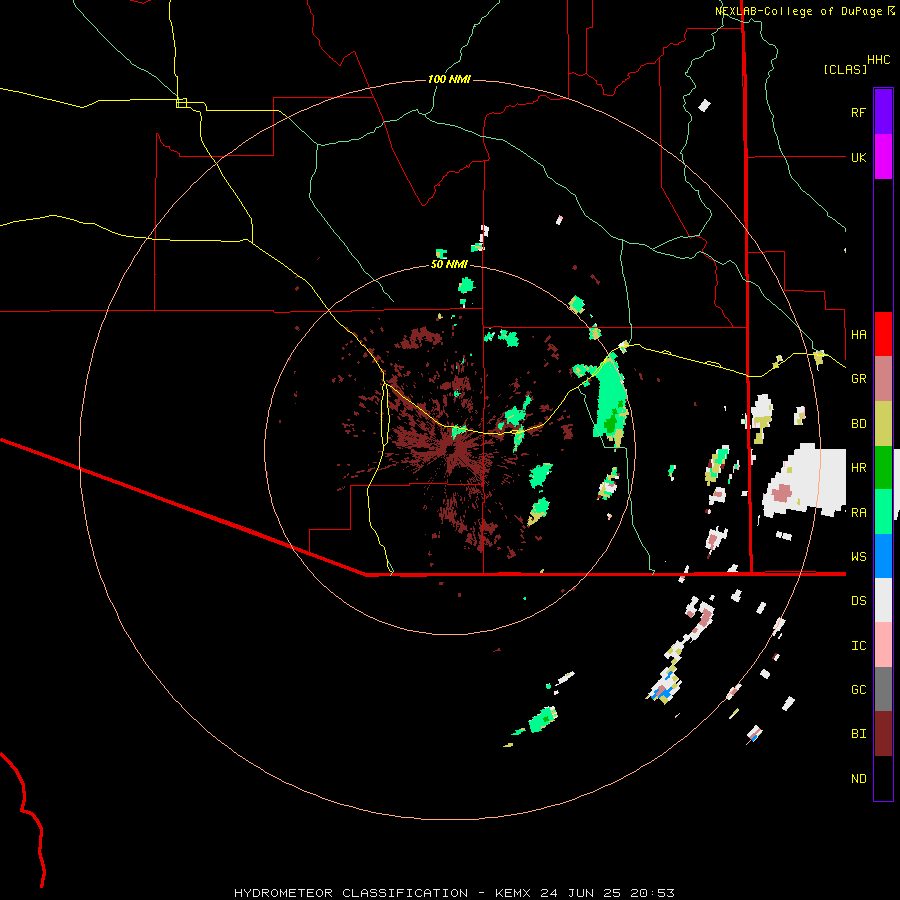Click the HR legend label
The width and height of the screenshot is (900, 900).
858,468
